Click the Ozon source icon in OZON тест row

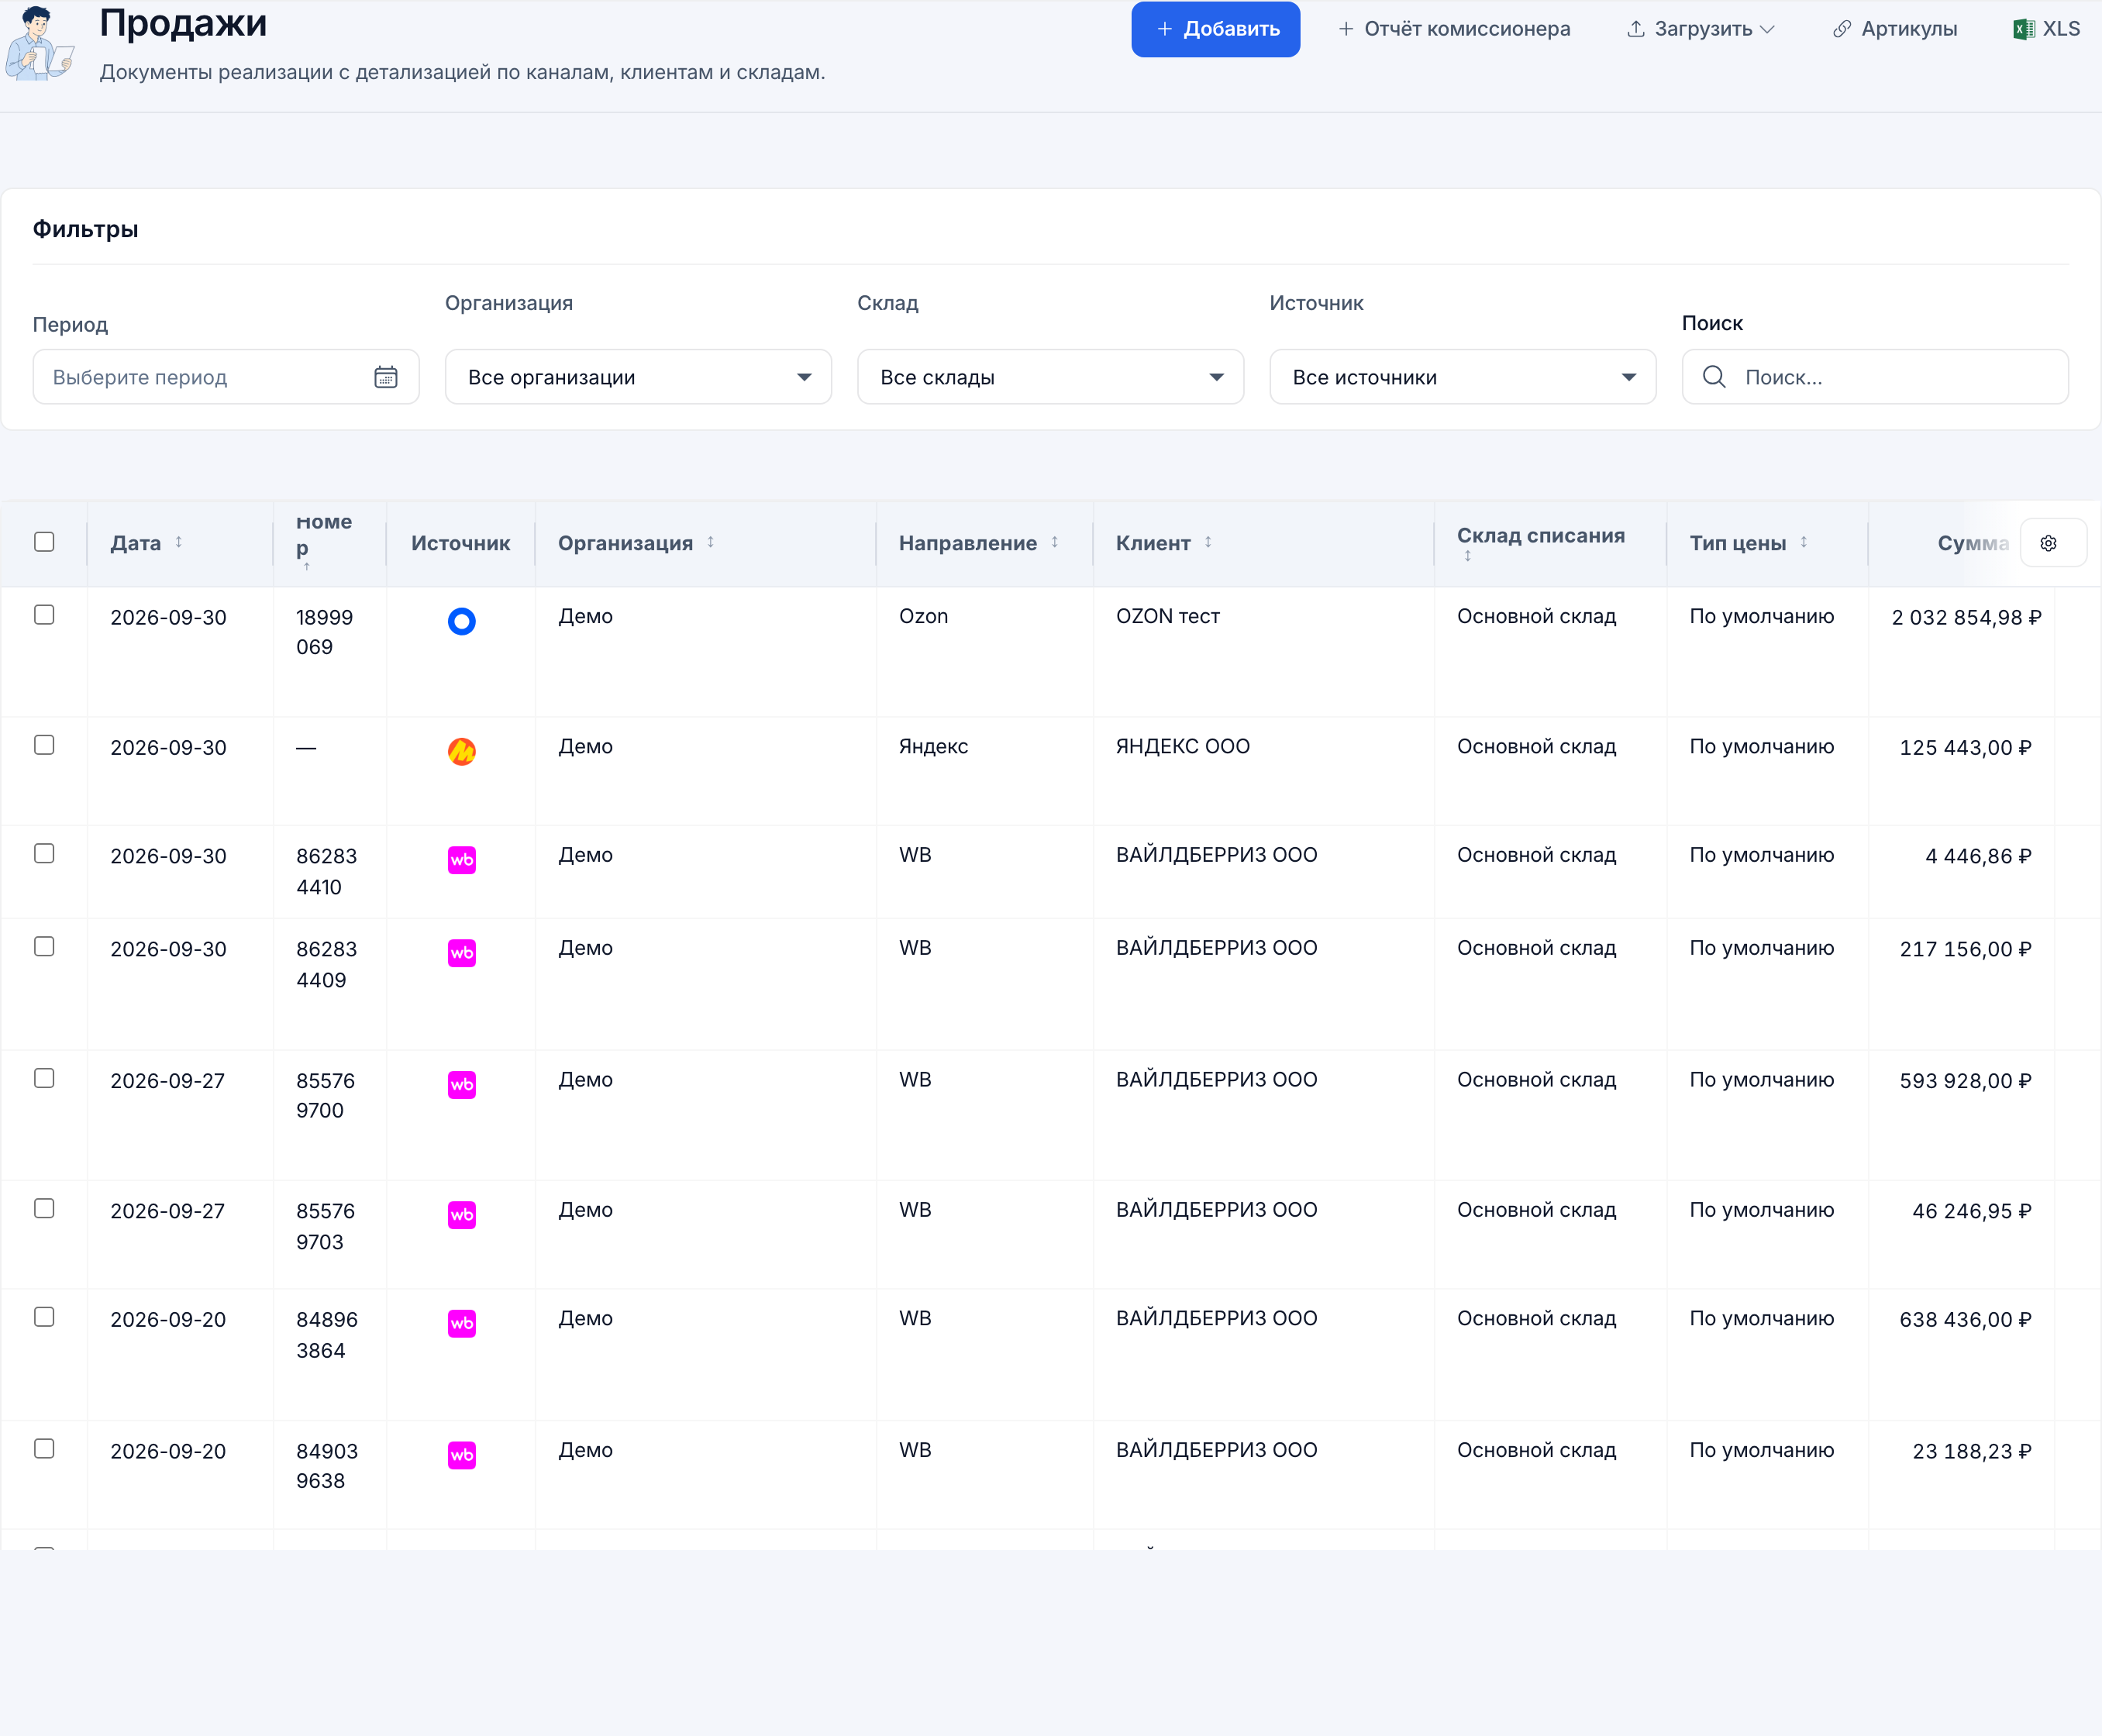tap(461, 621)
